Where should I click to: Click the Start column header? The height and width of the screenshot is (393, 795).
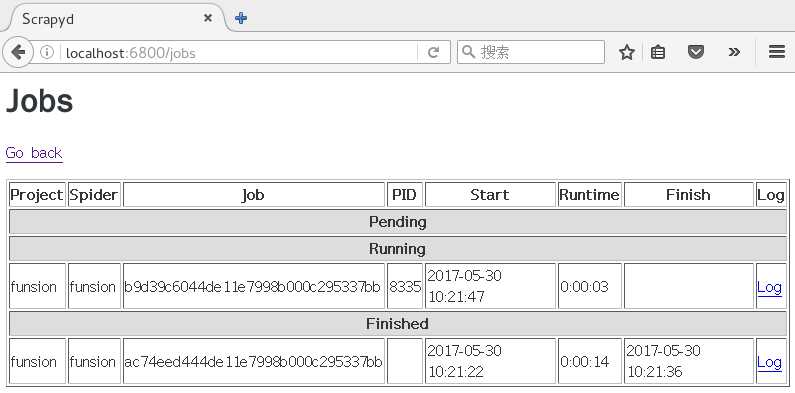[x=490, y=195]
